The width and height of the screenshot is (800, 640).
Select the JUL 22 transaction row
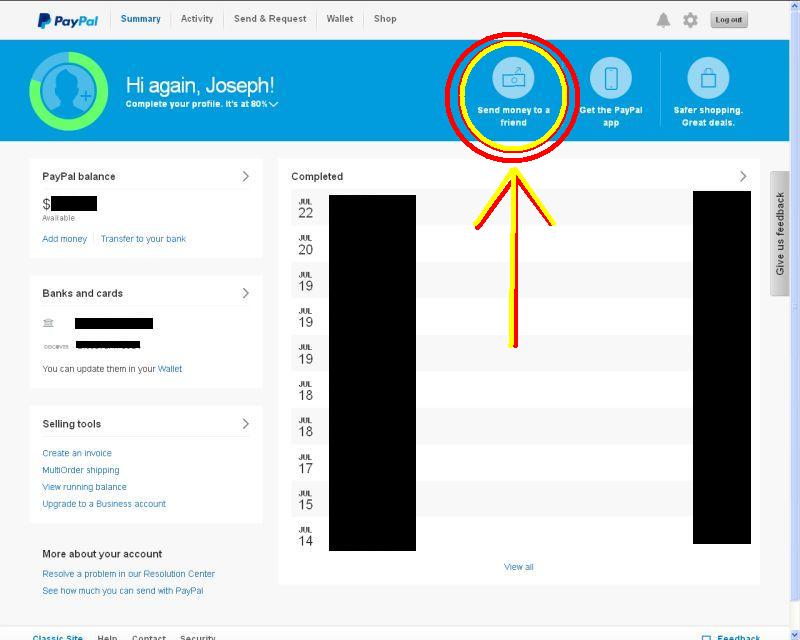521,208
